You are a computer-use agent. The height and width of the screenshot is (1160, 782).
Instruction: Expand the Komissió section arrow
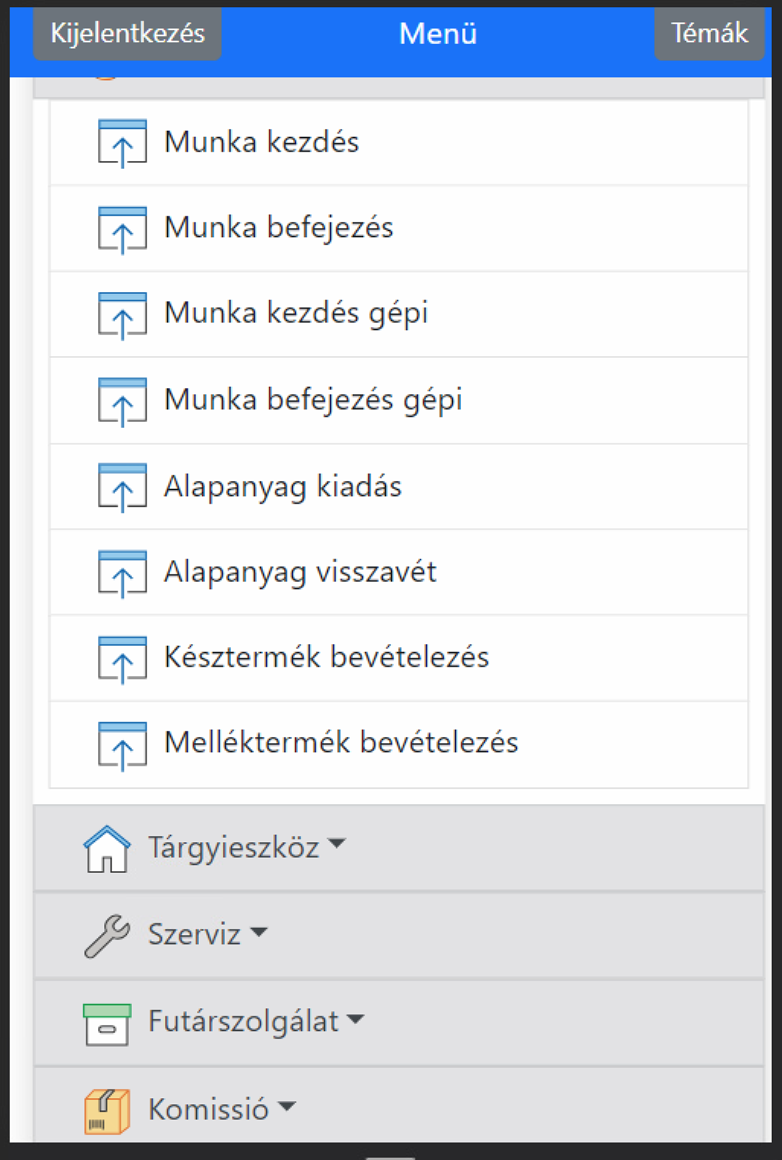(287, 1107)
